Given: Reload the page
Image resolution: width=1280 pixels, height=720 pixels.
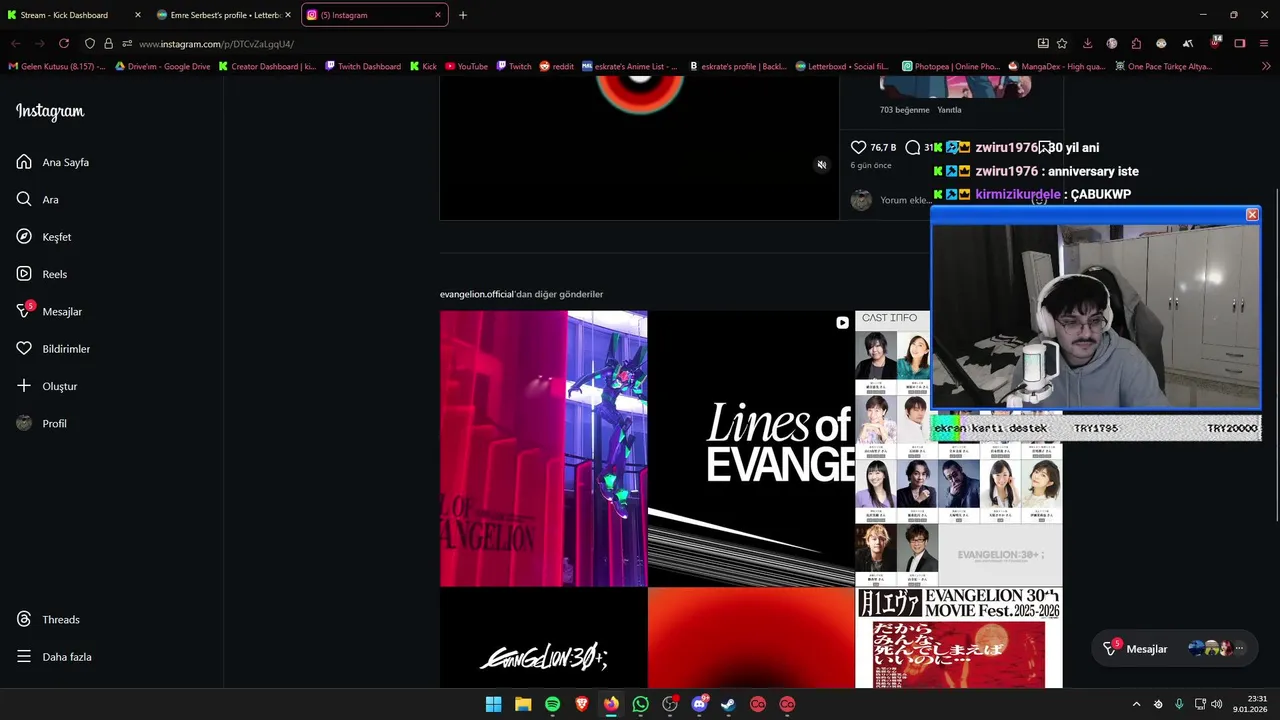Looking at the screenshot, I should tap(64, 44).
